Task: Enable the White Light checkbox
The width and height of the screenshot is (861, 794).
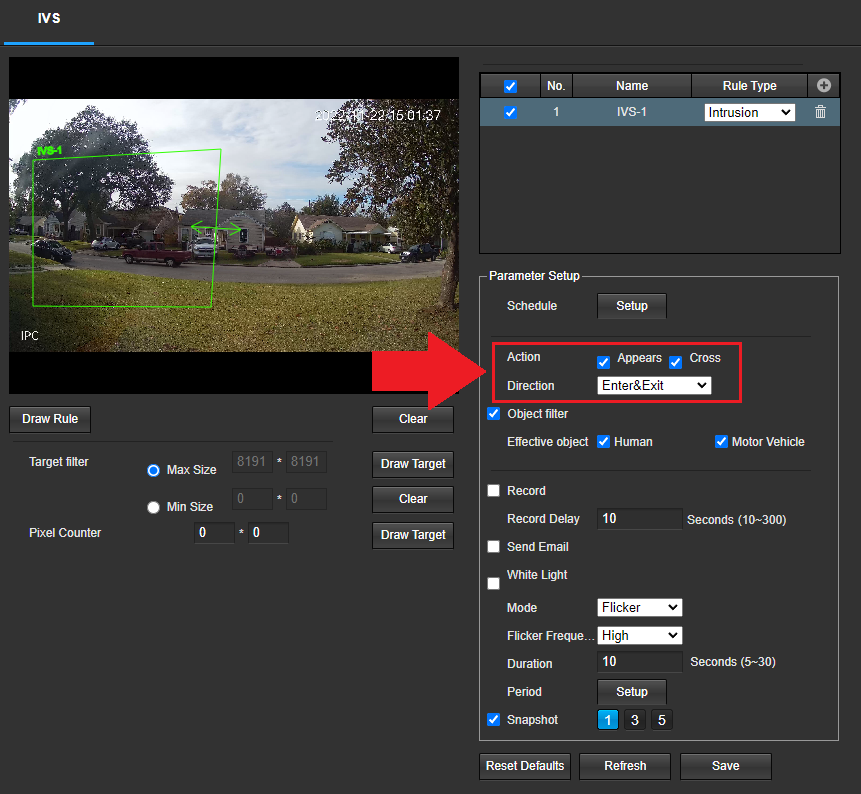Action: pos(494,583)
